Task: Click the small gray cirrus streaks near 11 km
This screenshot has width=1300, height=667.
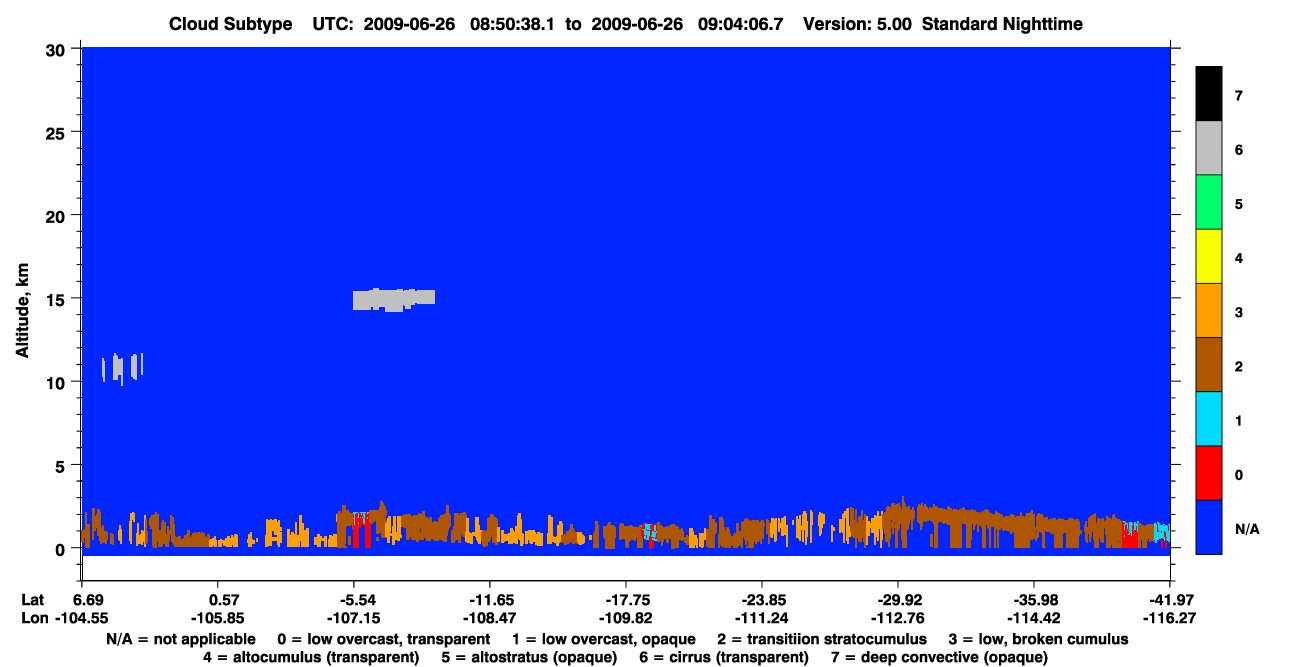Action: point(122,367)
